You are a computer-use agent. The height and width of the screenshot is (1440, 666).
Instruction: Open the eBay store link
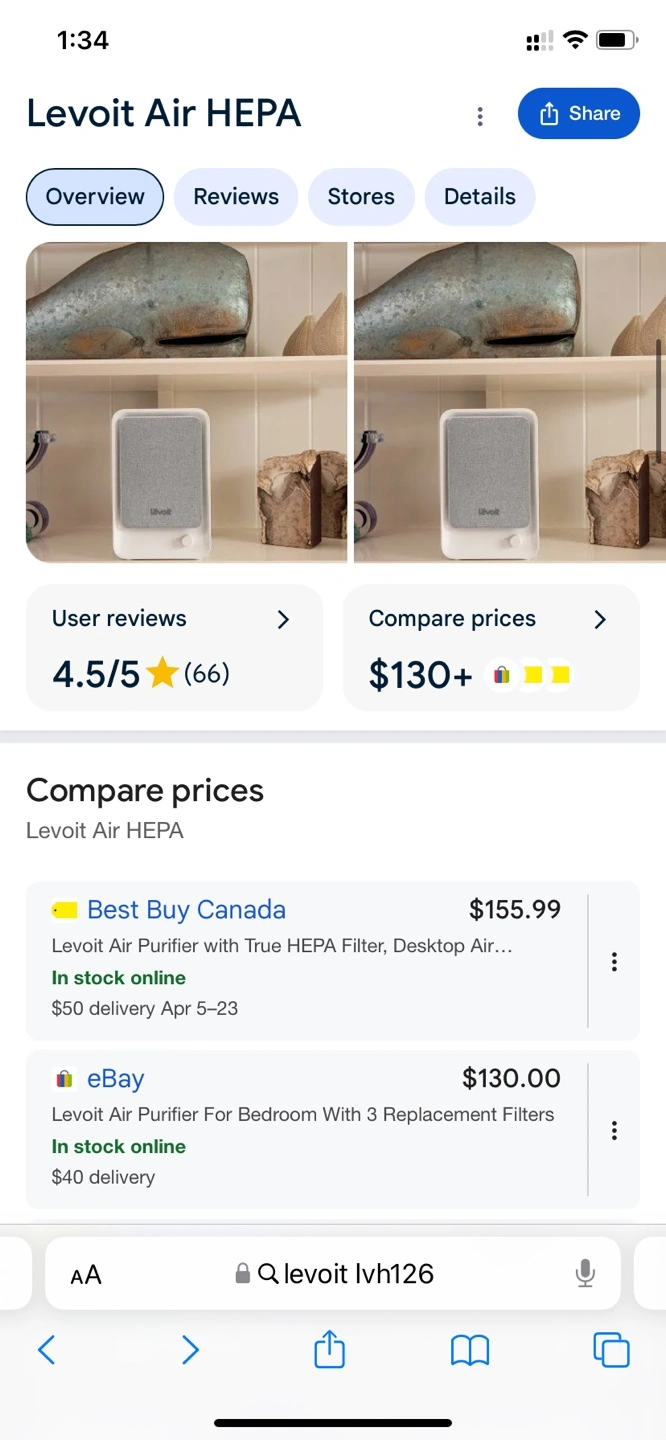point(115,1079)
